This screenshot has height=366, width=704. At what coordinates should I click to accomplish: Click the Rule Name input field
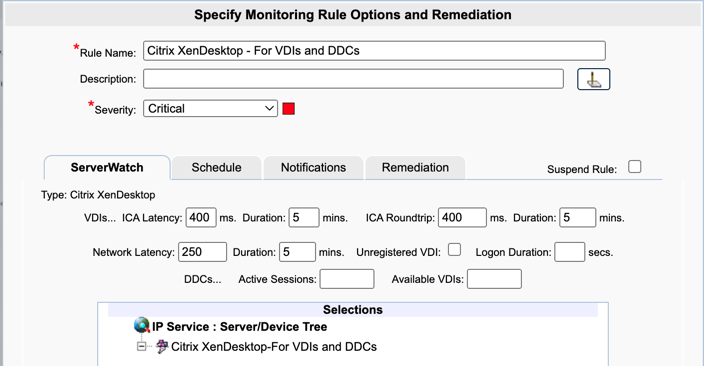(374, 51)
